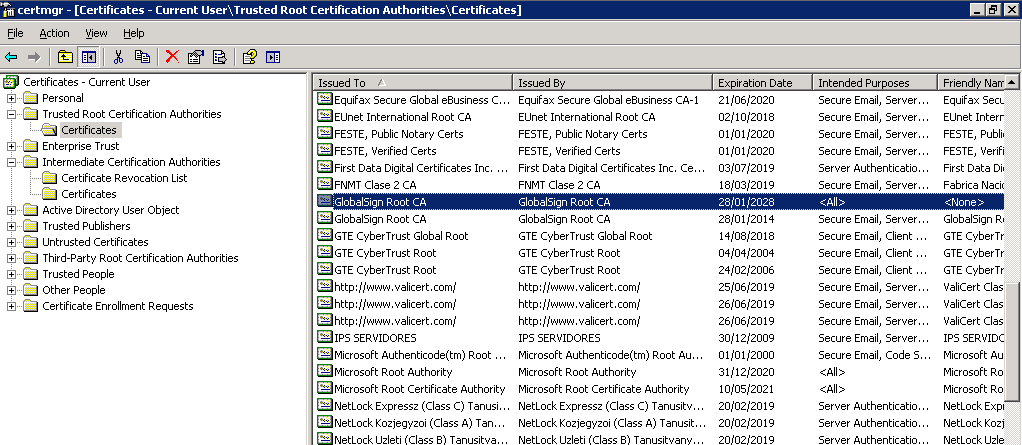The height and width of the screenshot is (445, 1022).
Task: Open Properties from the toolbar icon
Action: click(196, 57)
